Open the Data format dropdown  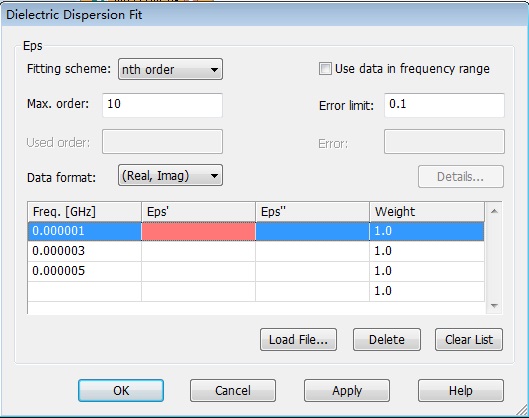click(x=170, y=175)
